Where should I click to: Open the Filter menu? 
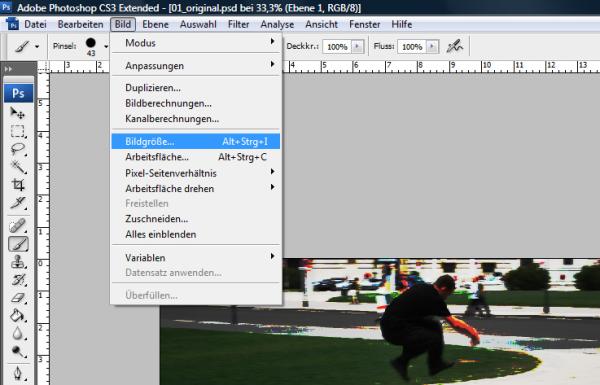tap(238, 24)
